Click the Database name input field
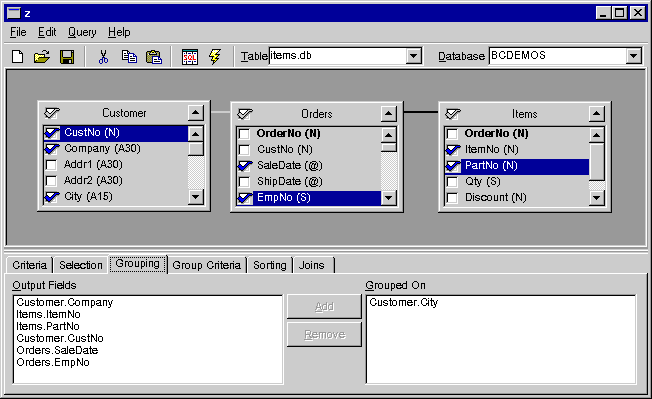The height and width of the screenshot is (399, 652). point(557,56)
